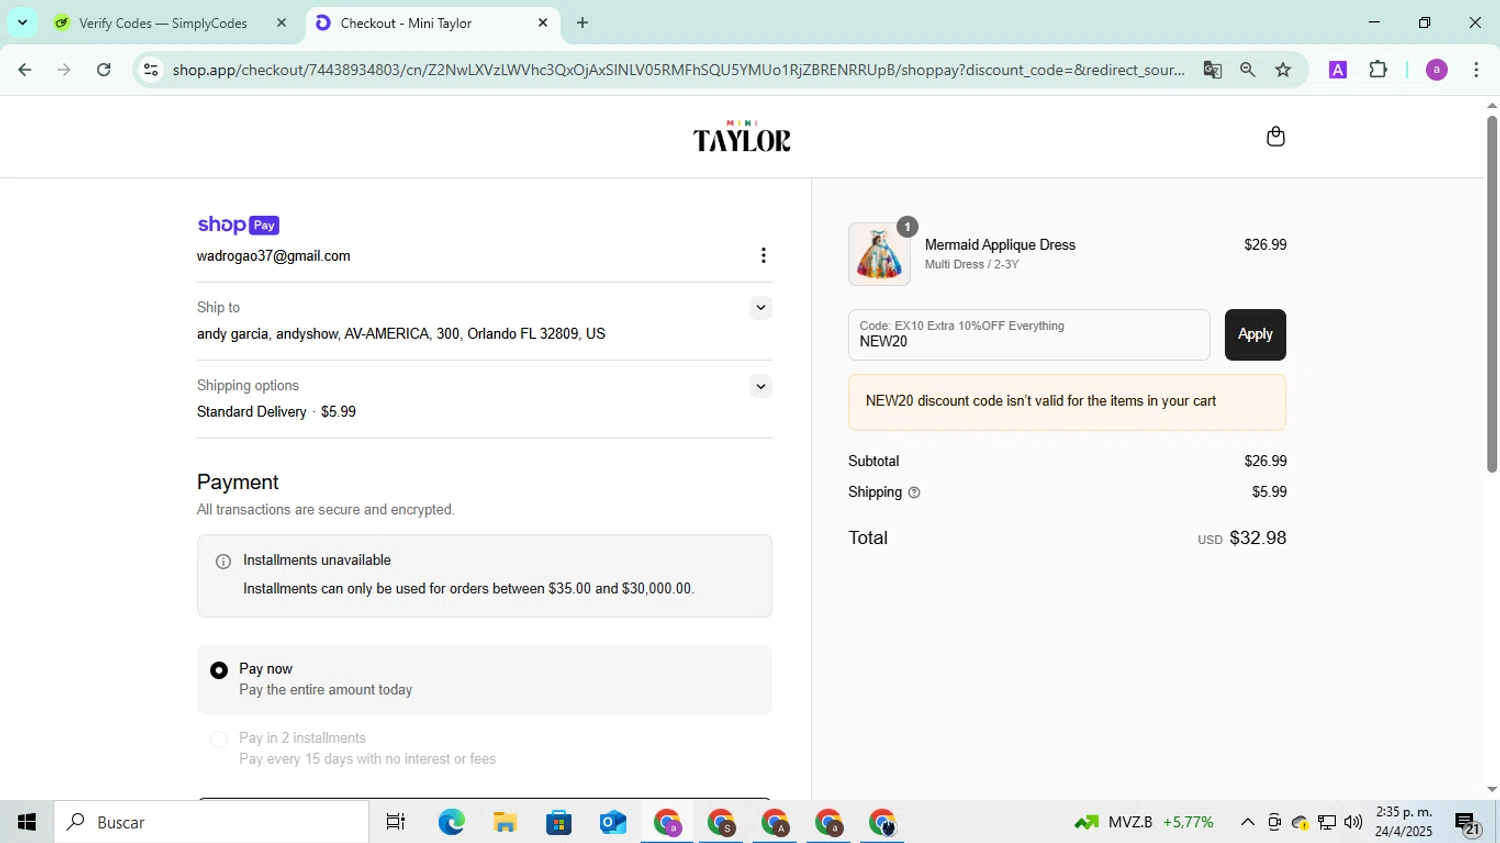Image resolution: width=1500 pixels, height=843 pixels.
Task: Translate this page icon in address bar
Action: click(x=1212, y=70)
